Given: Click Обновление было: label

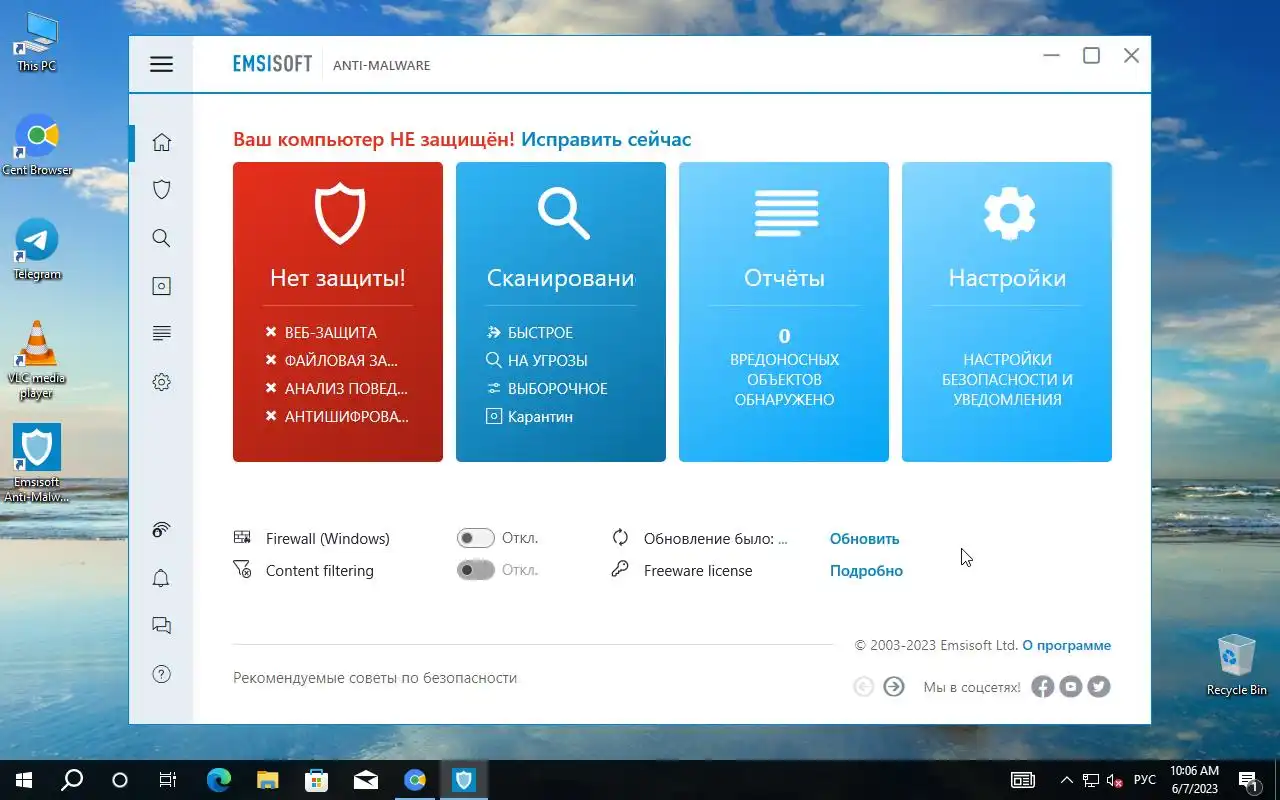Looking at the screenshot, I should [x=716, y=538].
